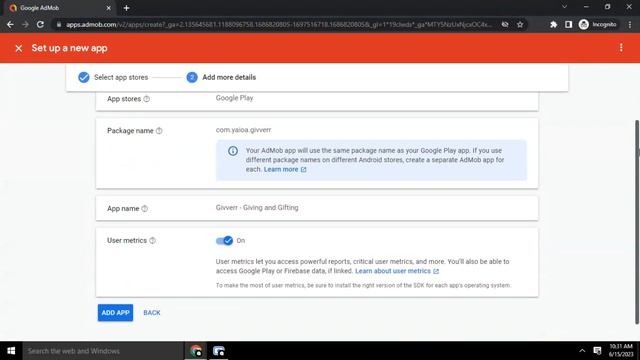This screenshot has width=640, height=360.
Task: Click the browser forward arrow
Action: [x=25, y=24]
